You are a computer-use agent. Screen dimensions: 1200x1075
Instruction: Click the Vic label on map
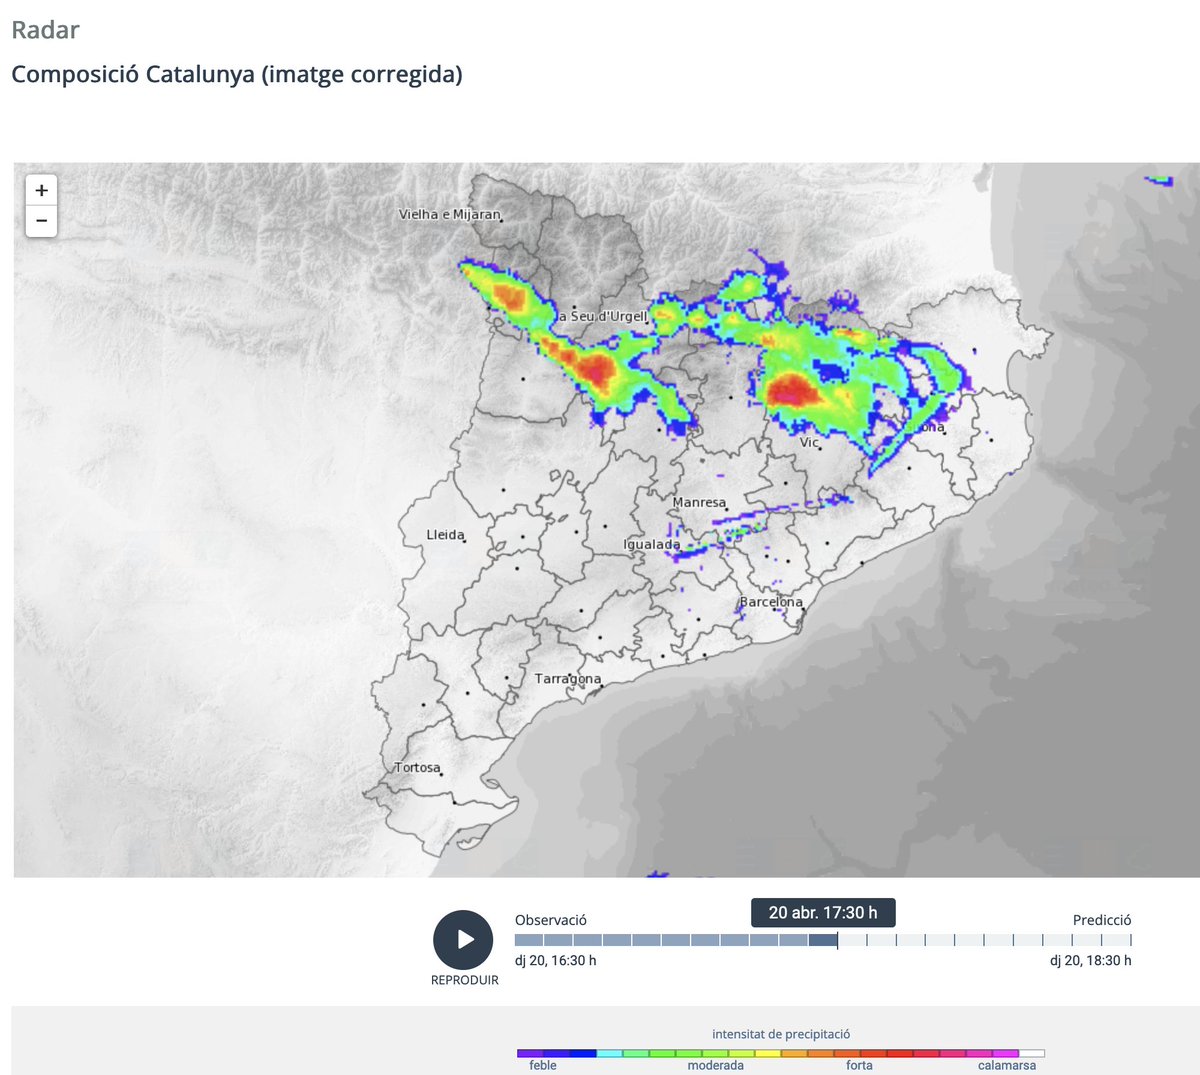[809, 442]
